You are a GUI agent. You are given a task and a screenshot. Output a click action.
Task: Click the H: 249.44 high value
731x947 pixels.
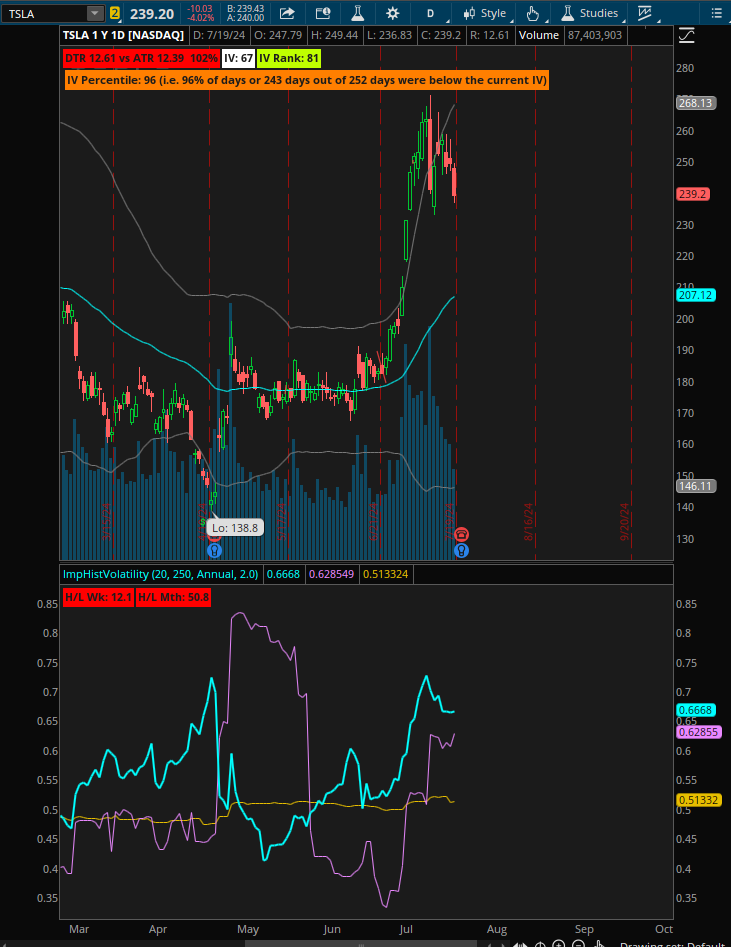point(333,35)
